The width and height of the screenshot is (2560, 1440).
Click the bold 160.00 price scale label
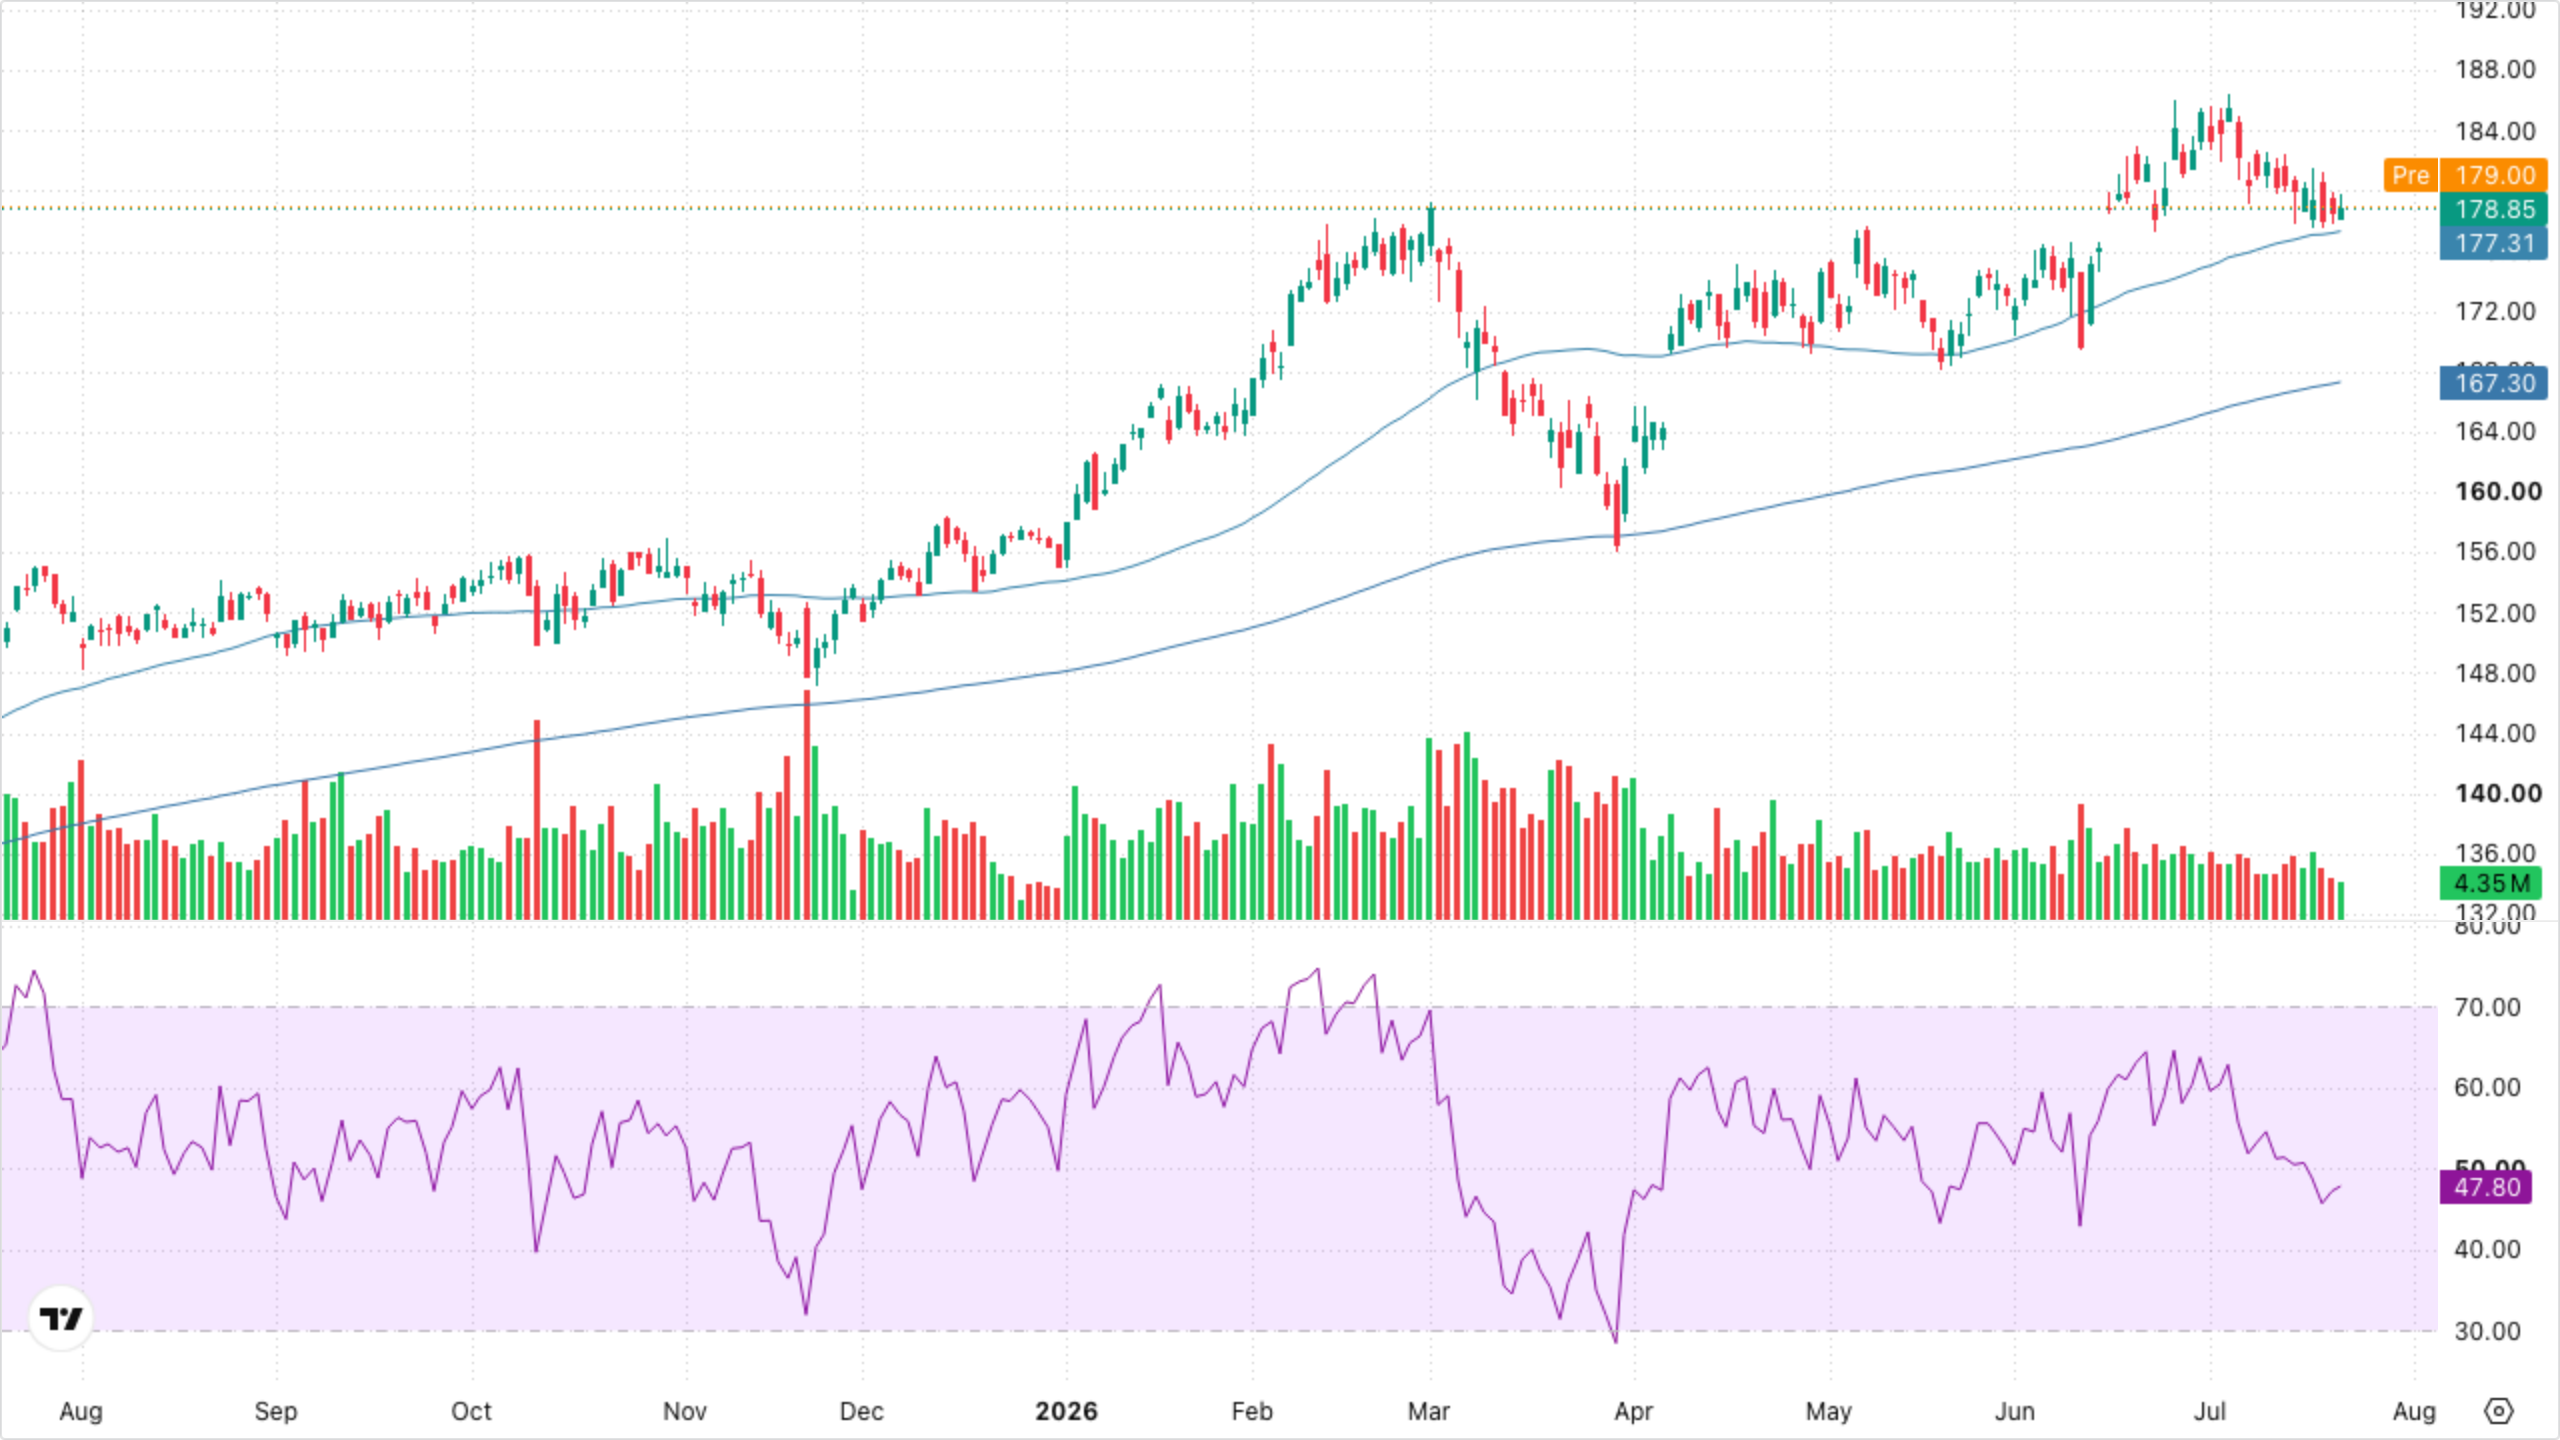pyautogui.click(x=2498, y=491)
